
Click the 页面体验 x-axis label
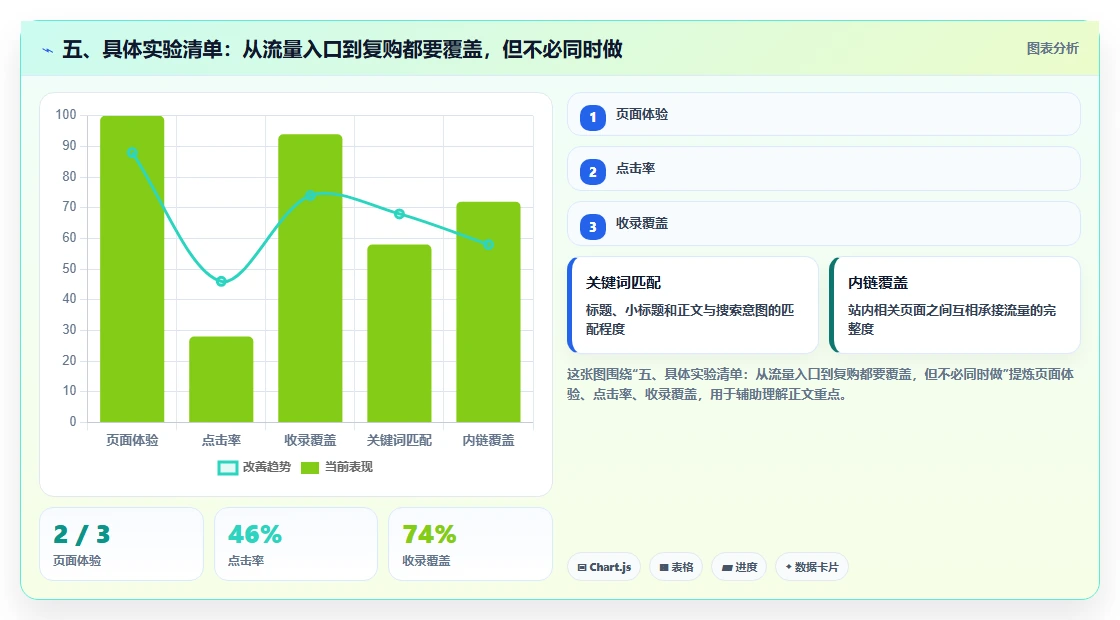[x=132, y=441]
